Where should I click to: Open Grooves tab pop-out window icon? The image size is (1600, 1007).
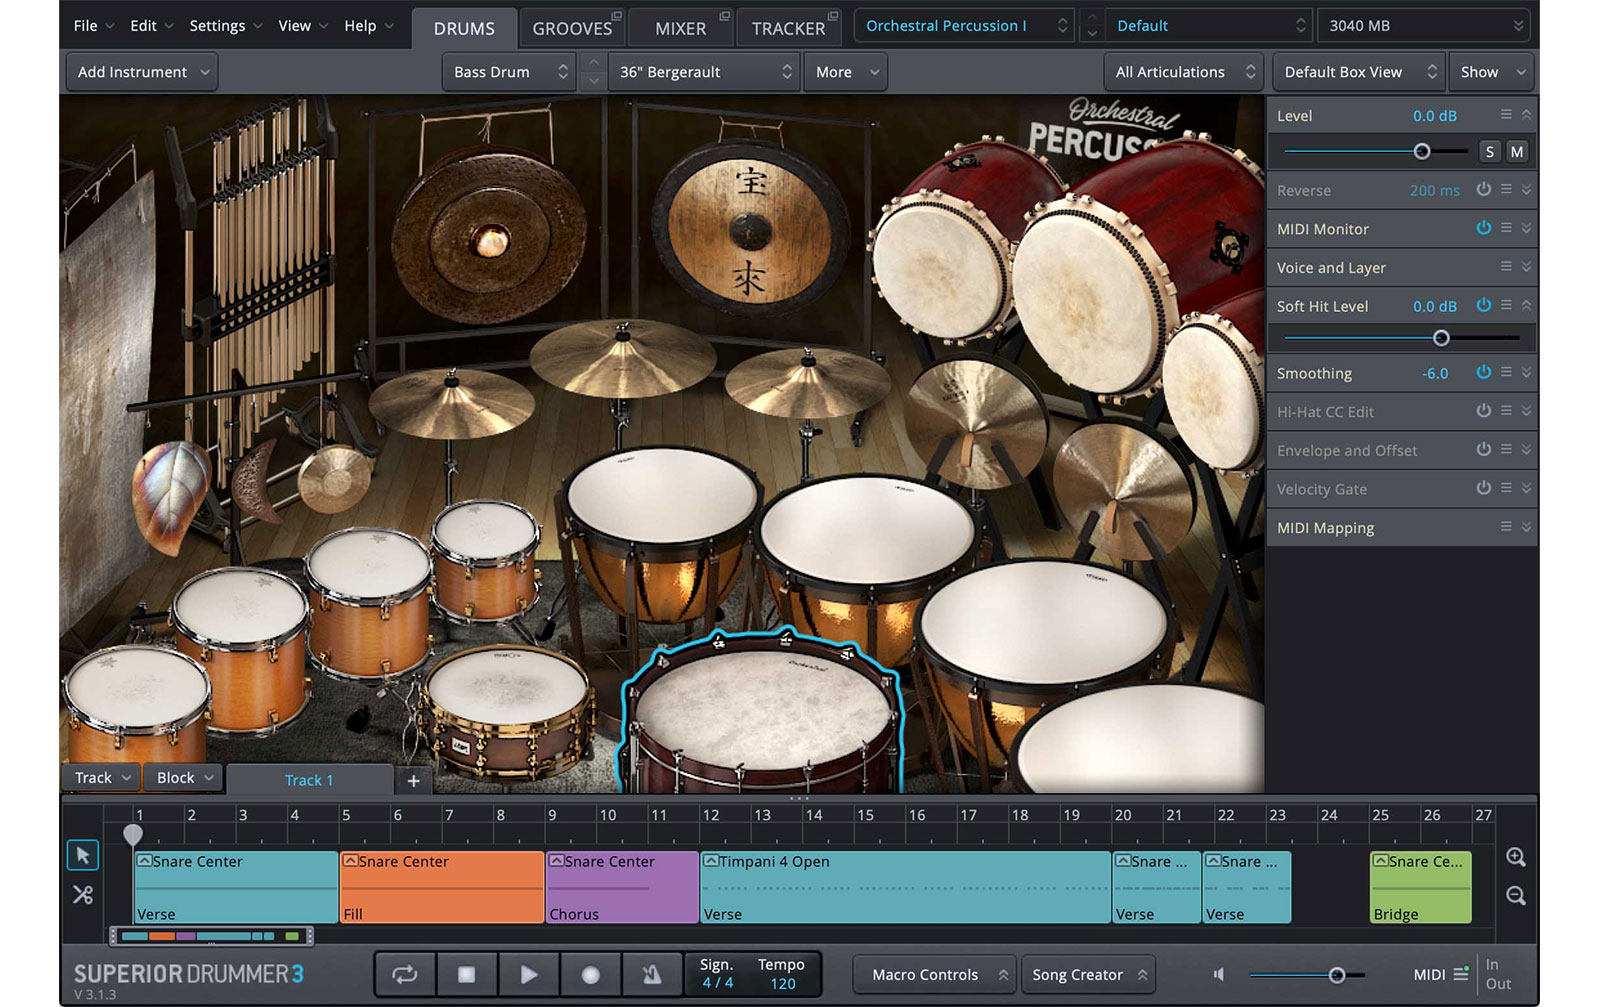tap(617, 16)
